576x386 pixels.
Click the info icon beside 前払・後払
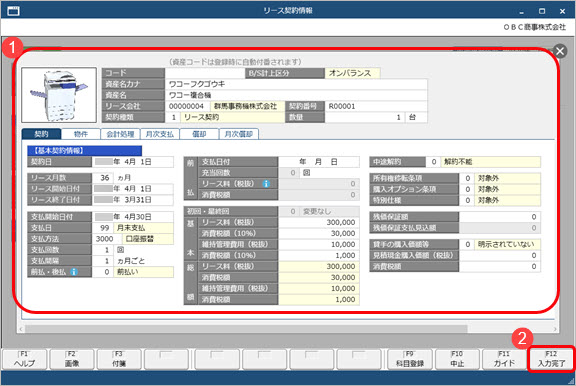point(74,272)
